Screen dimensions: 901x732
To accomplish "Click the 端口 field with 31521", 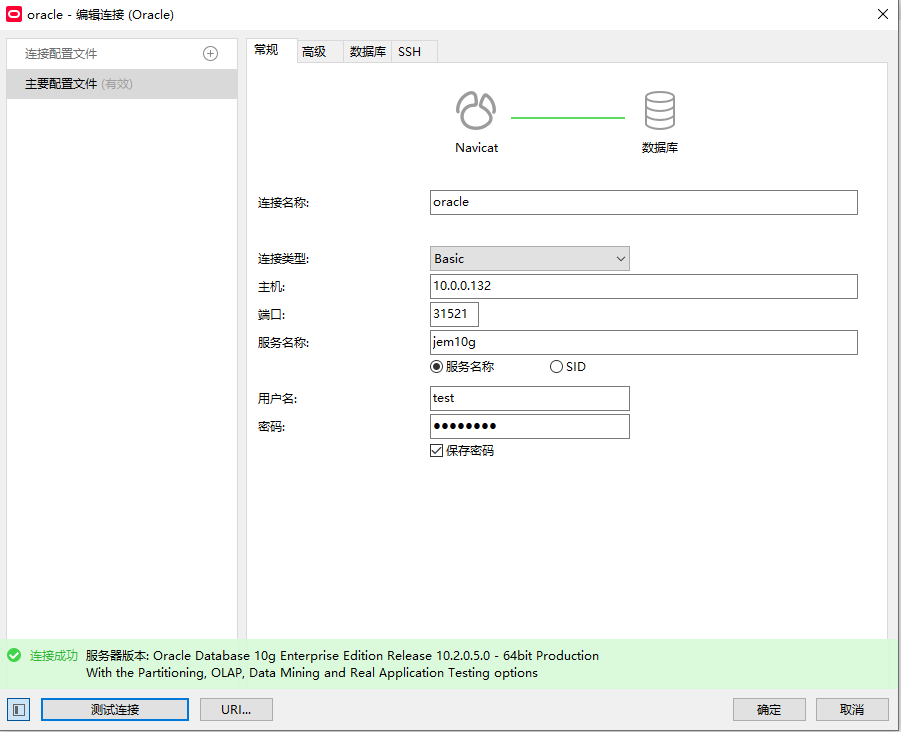I will (x=454, y=314).
